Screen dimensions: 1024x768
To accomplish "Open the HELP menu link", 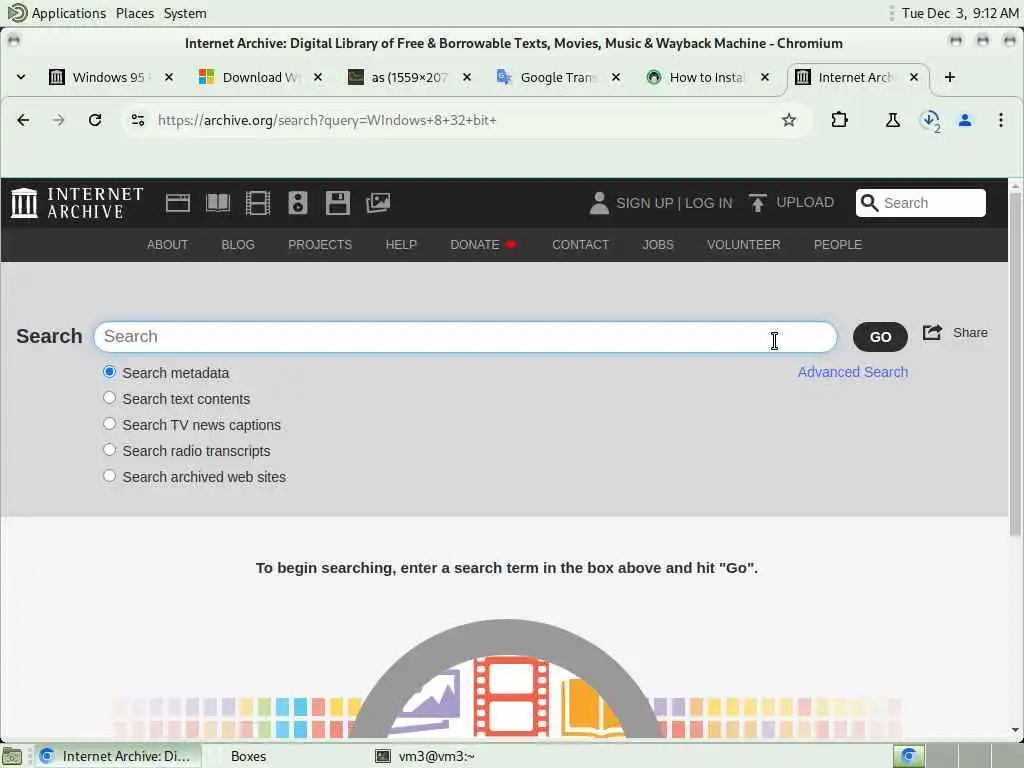I will [x=401, y=245].
